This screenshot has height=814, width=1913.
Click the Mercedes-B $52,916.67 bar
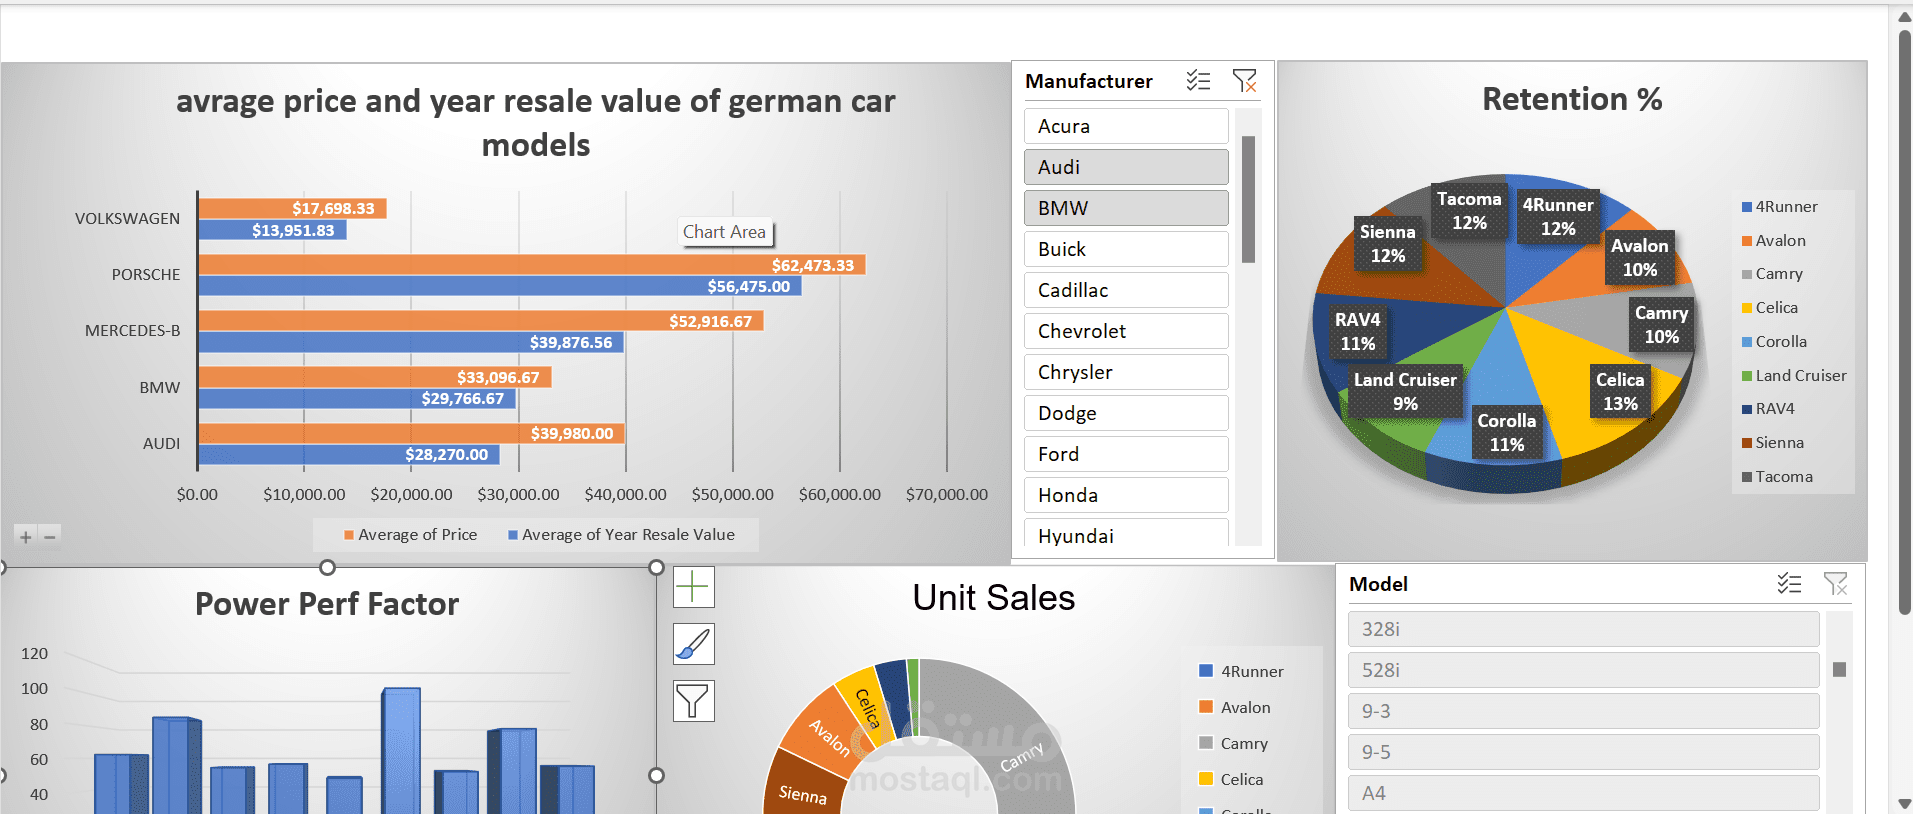tap(480, 321)
